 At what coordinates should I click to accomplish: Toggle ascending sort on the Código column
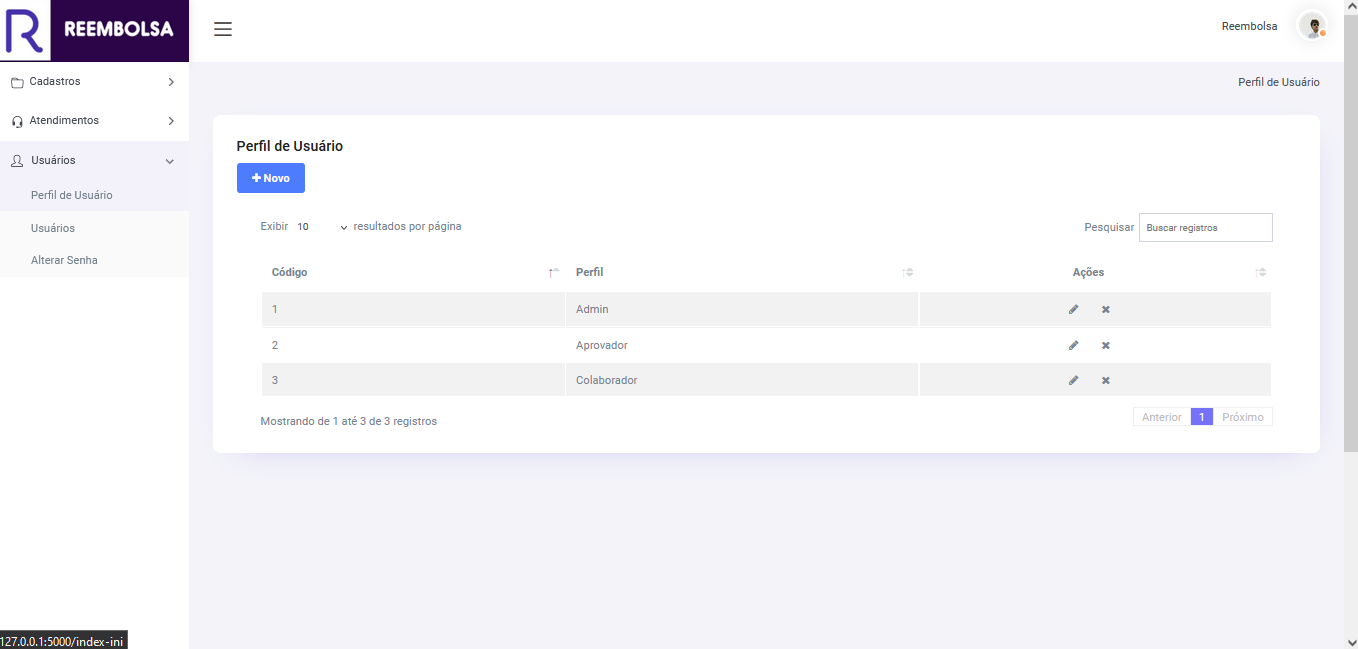click(x=553, y=271)
